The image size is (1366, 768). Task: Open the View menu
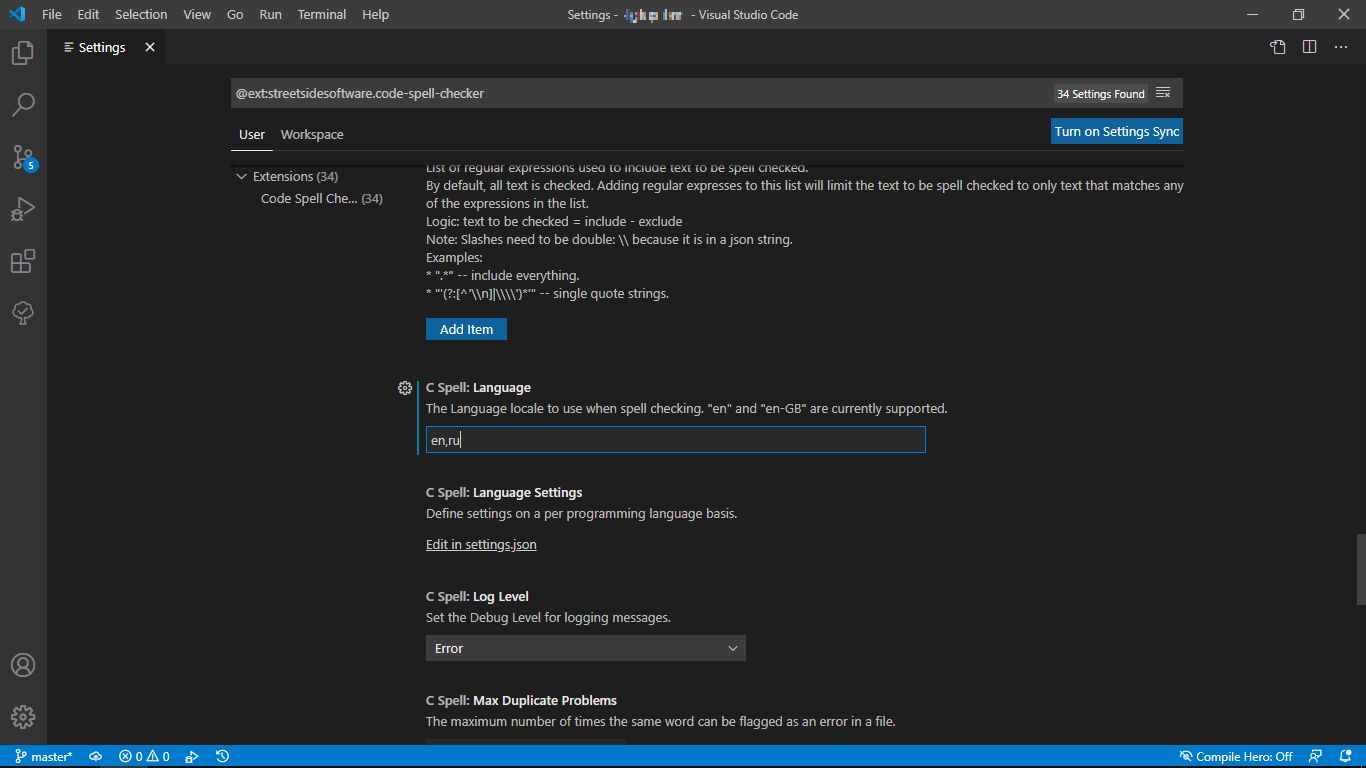click(x=197, y=14)
